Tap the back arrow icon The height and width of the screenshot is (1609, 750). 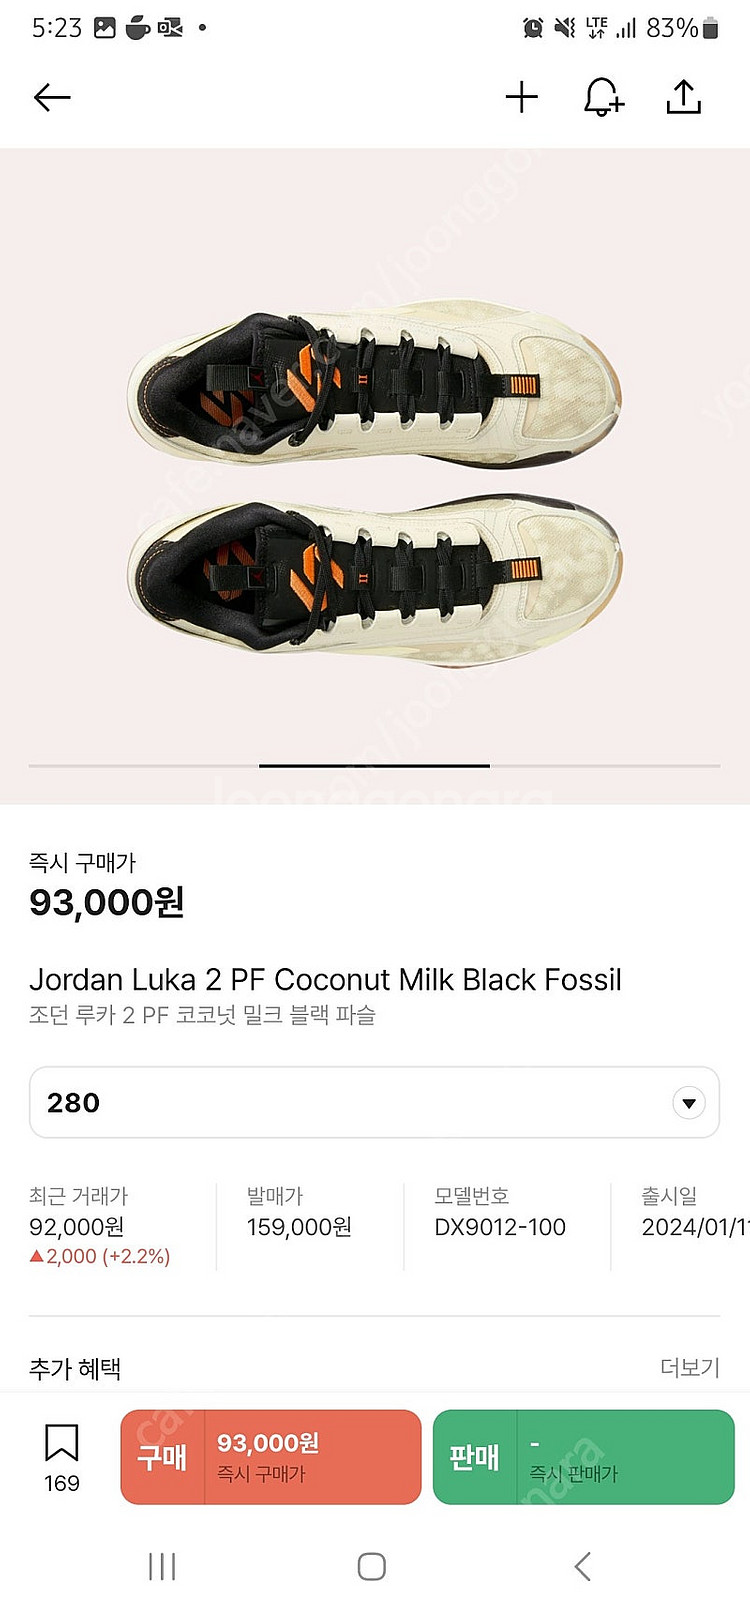(x=52, y=97)
